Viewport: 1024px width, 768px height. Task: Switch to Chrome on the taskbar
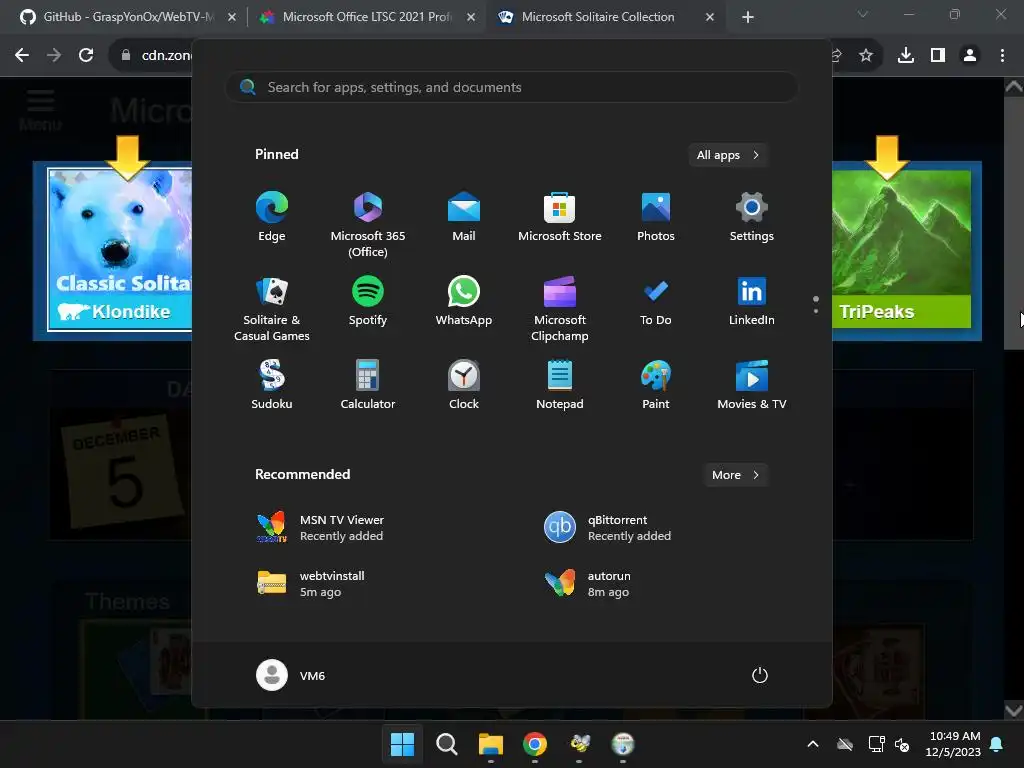[535, 744]
